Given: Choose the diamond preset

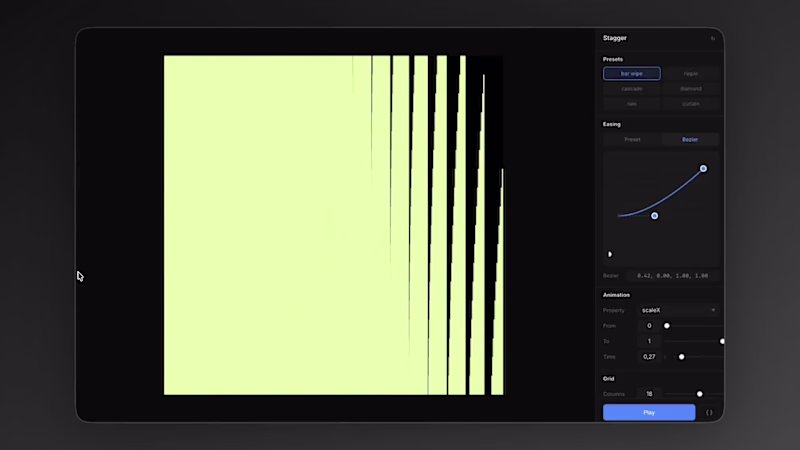Looking at the screenshot, I should 690,89.
